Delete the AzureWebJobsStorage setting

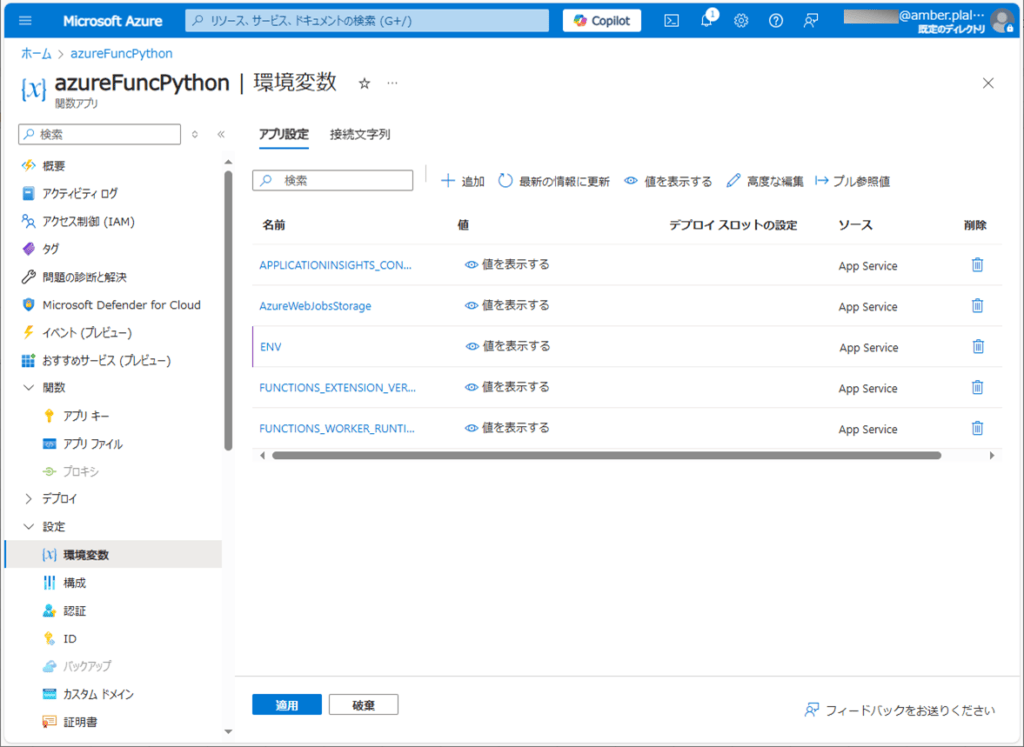(x=977, y=306)
